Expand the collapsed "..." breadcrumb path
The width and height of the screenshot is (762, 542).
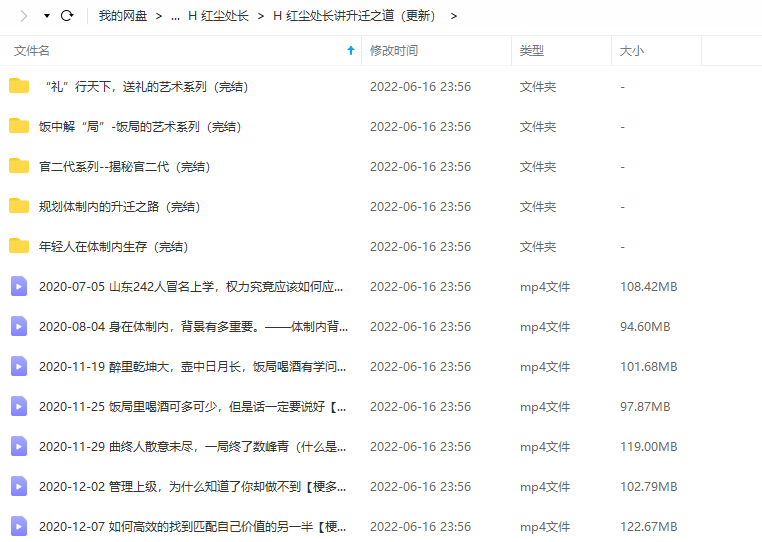coord(176,16)
